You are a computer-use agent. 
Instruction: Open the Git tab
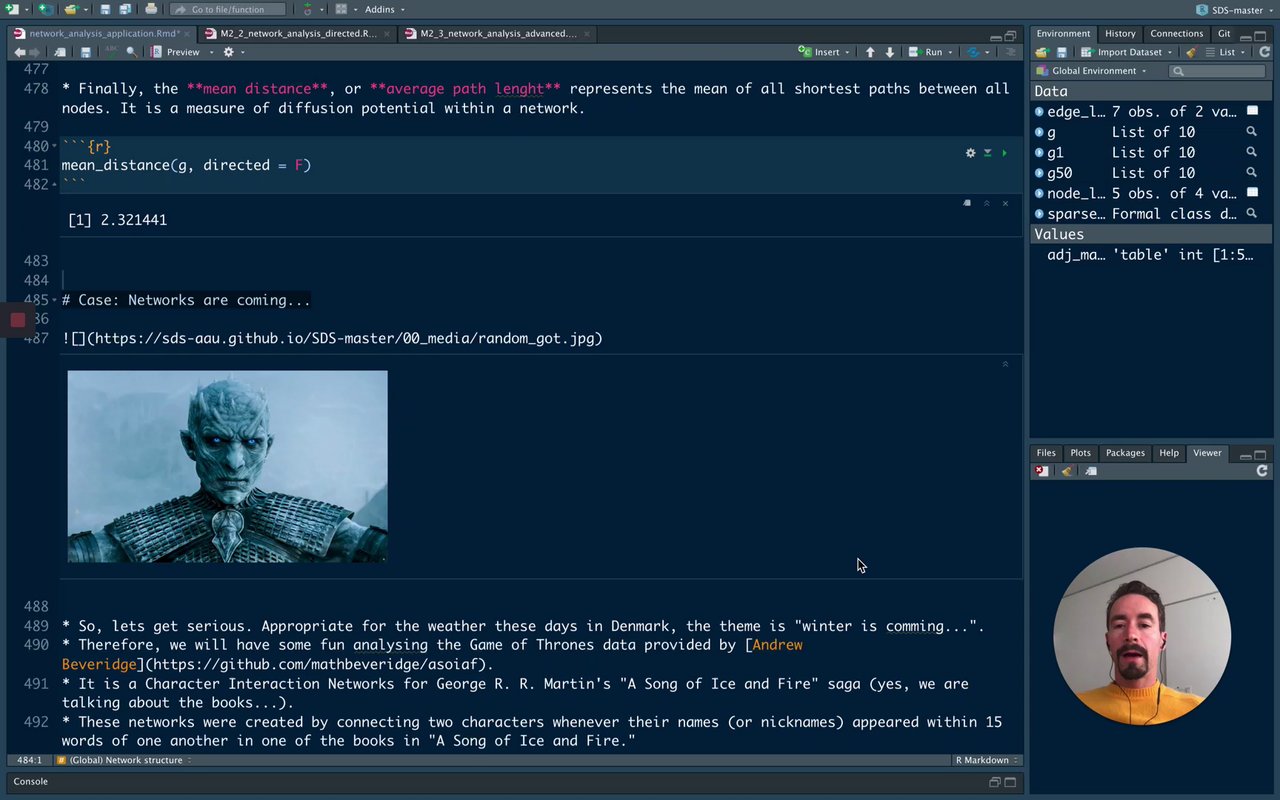click(1224, 33)
